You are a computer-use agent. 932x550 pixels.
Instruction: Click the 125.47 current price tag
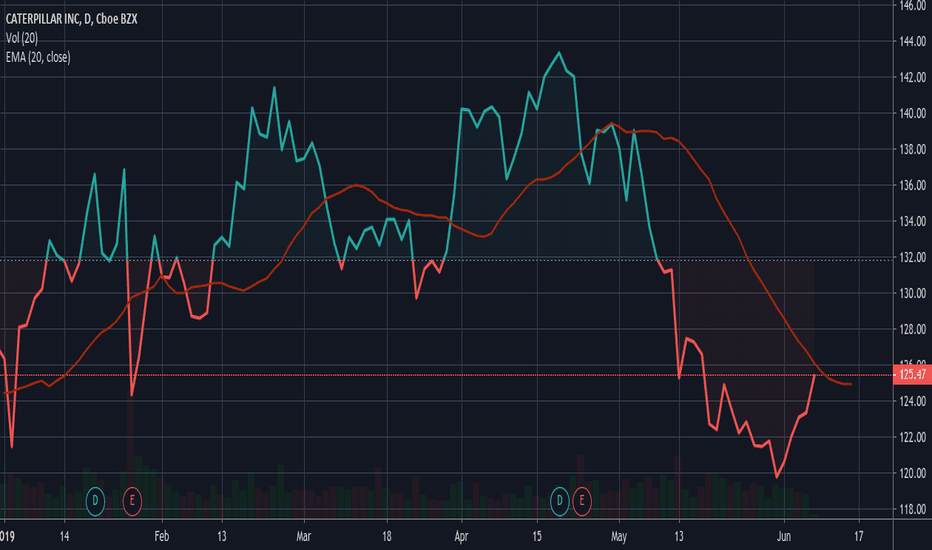[x=912, y=374]
